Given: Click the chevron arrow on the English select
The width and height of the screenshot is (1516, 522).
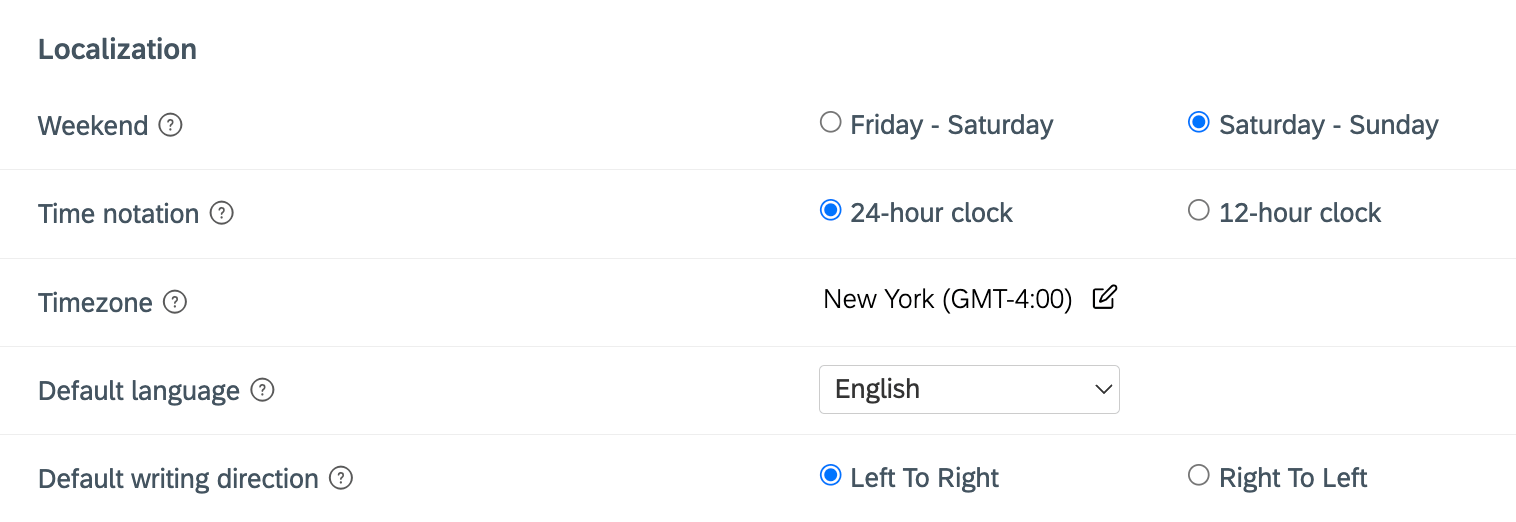Looking at the screenshot, I should [x=1104, y=390].
